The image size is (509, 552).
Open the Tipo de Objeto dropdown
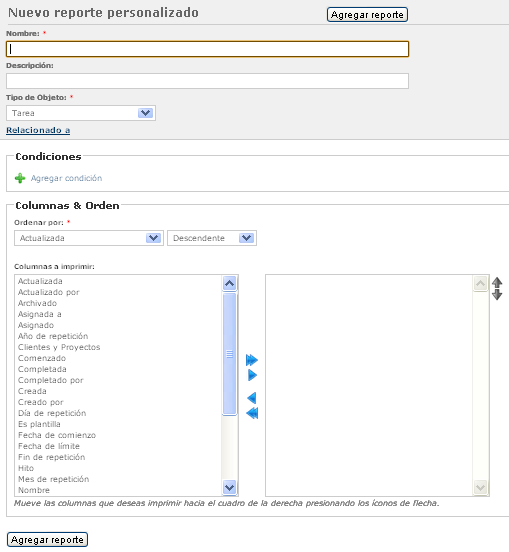coord(81,113)
